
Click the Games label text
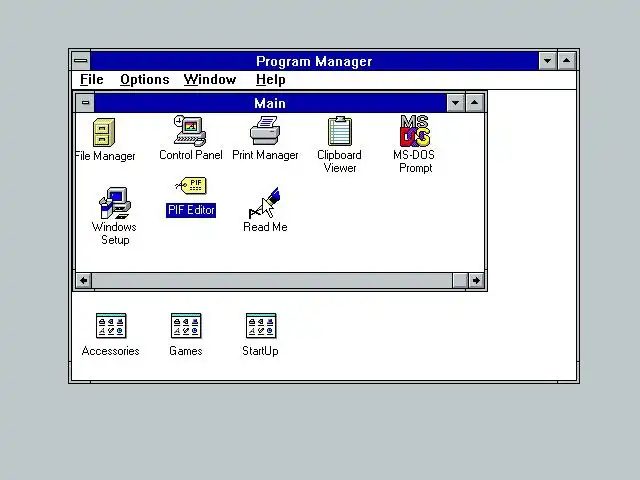coord(186,351)
